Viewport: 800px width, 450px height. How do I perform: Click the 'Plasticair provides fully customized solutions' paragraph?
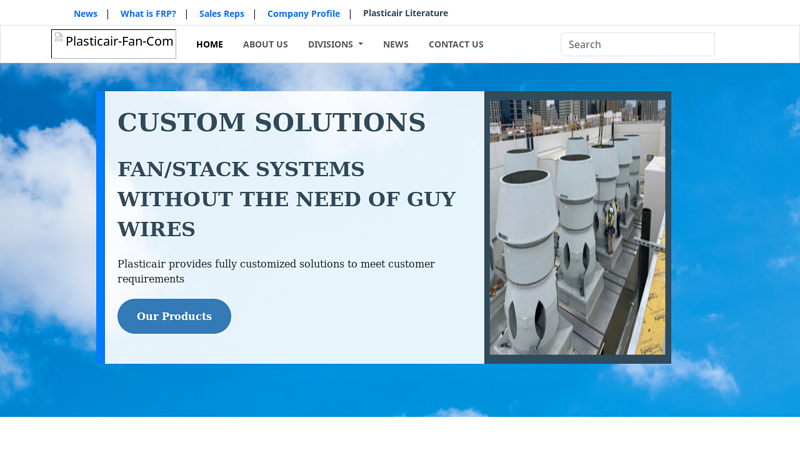point(276,271)
